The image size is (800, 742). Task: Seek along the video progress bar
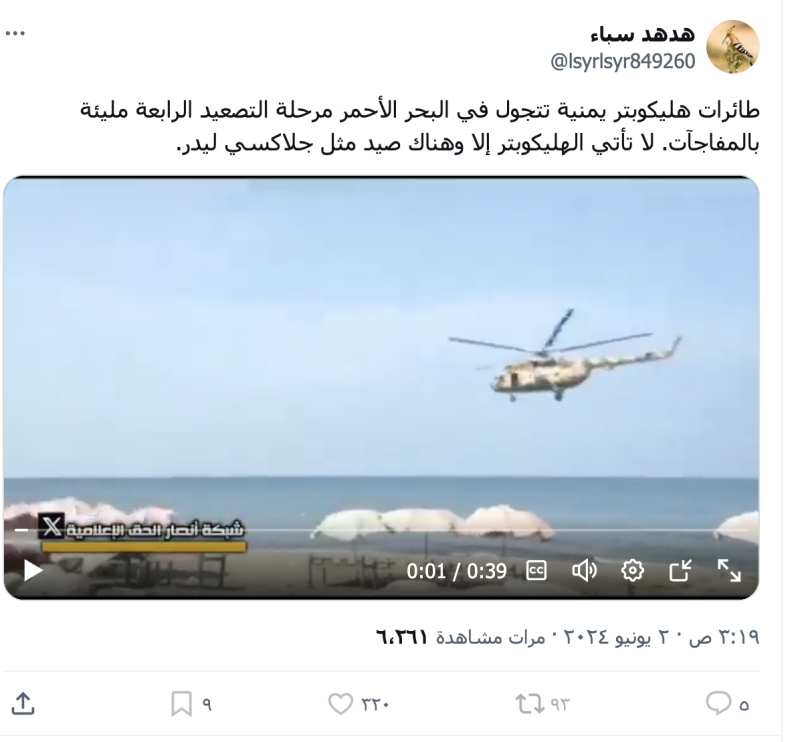coord(380,530)
